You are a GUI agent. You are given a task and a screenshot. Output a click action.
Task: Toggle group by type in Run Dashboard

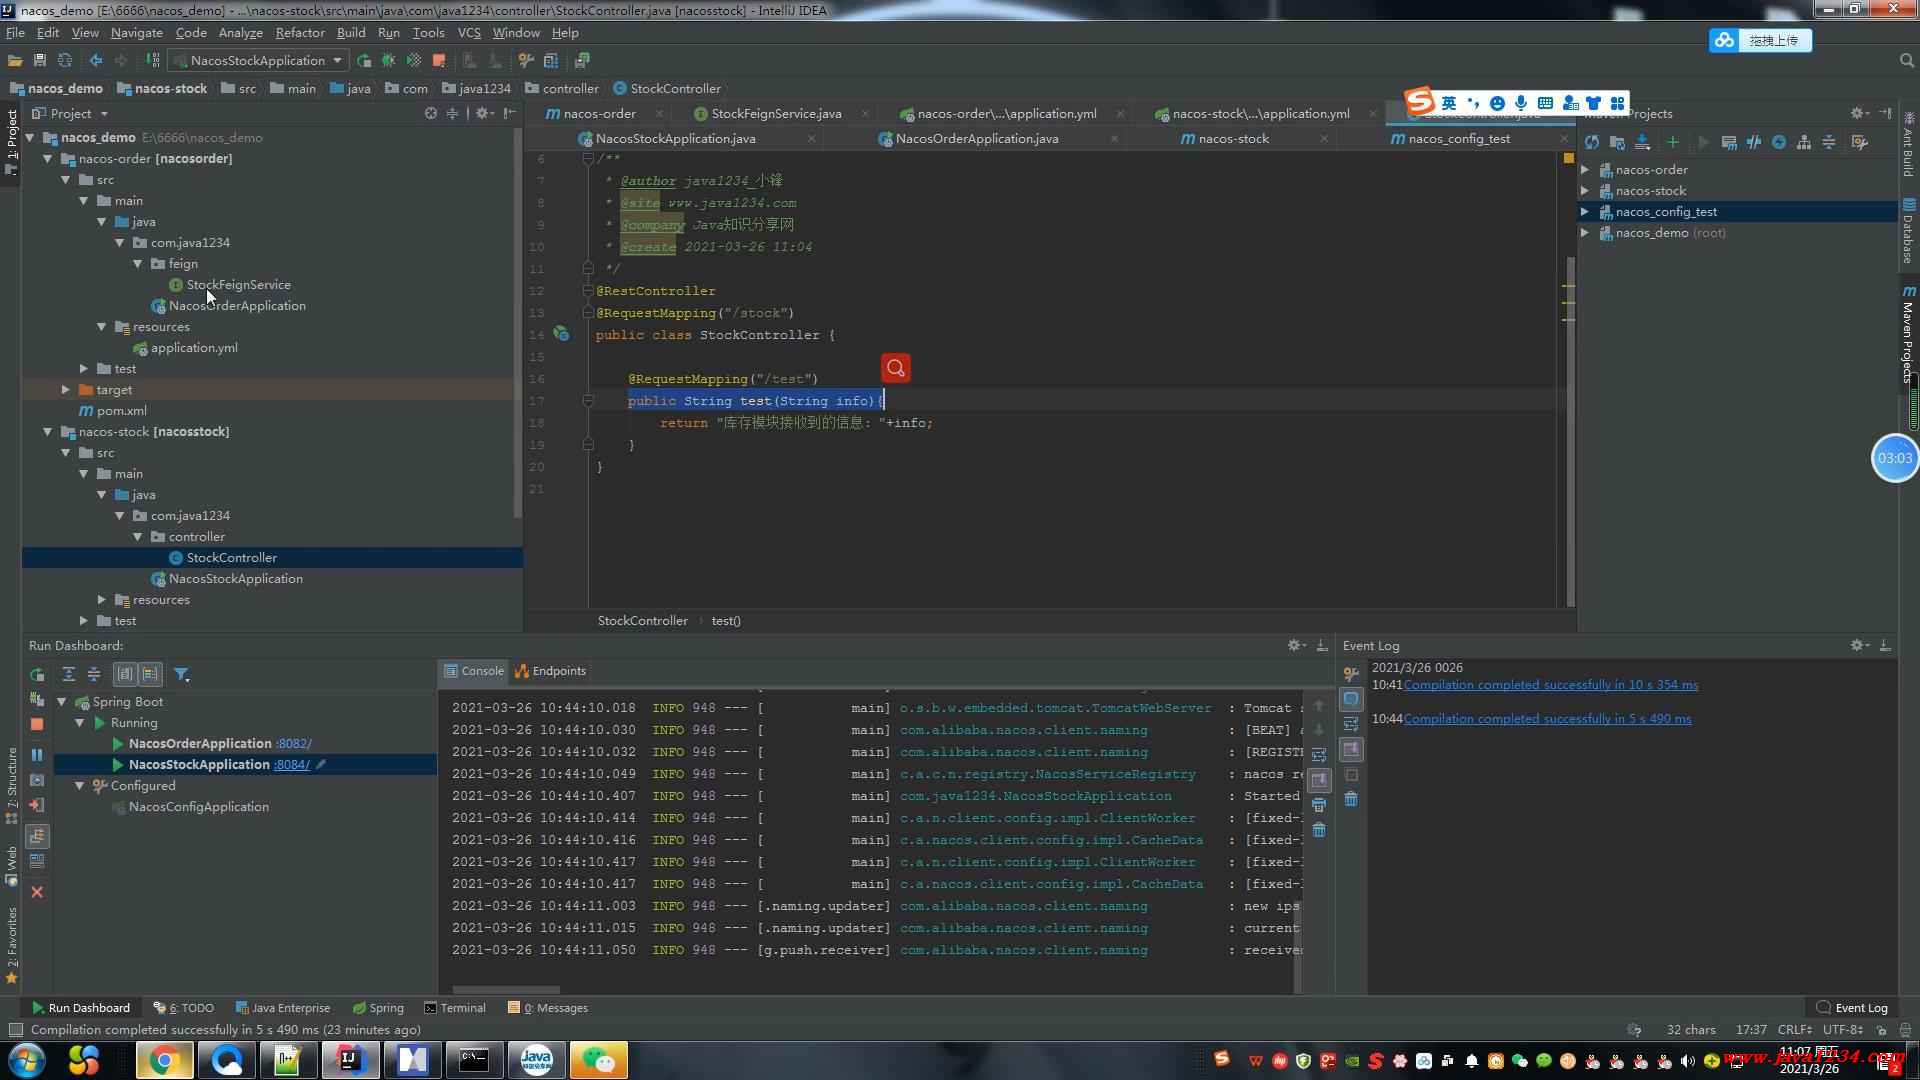[x=125, y=675]
